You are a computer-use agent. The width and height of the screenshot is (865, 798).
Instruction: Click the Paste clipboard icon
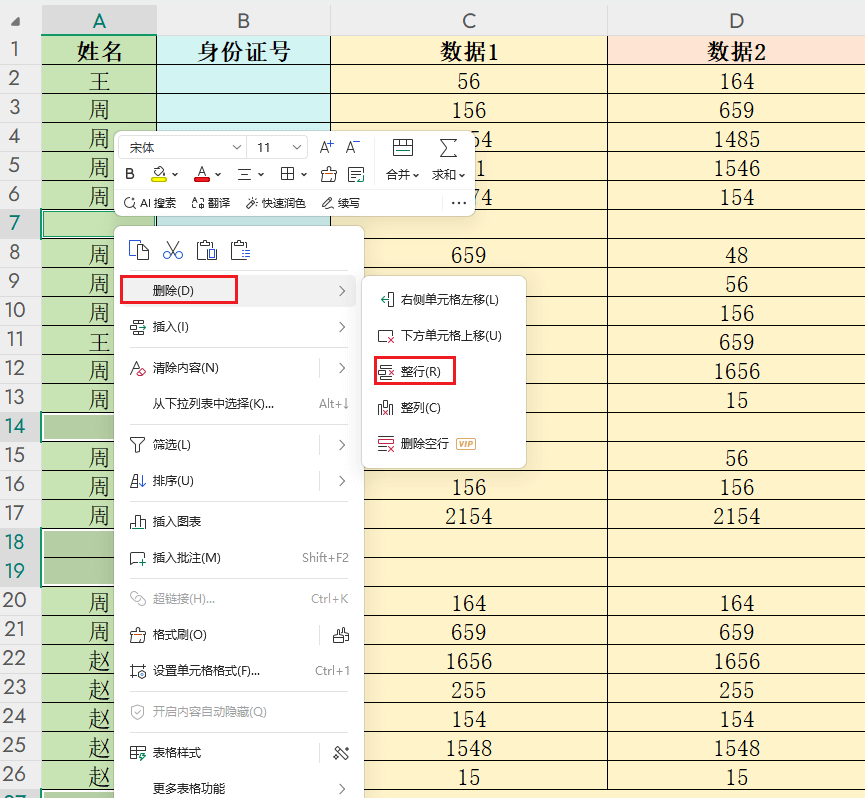pyautogui.click(x=207, y=250)
